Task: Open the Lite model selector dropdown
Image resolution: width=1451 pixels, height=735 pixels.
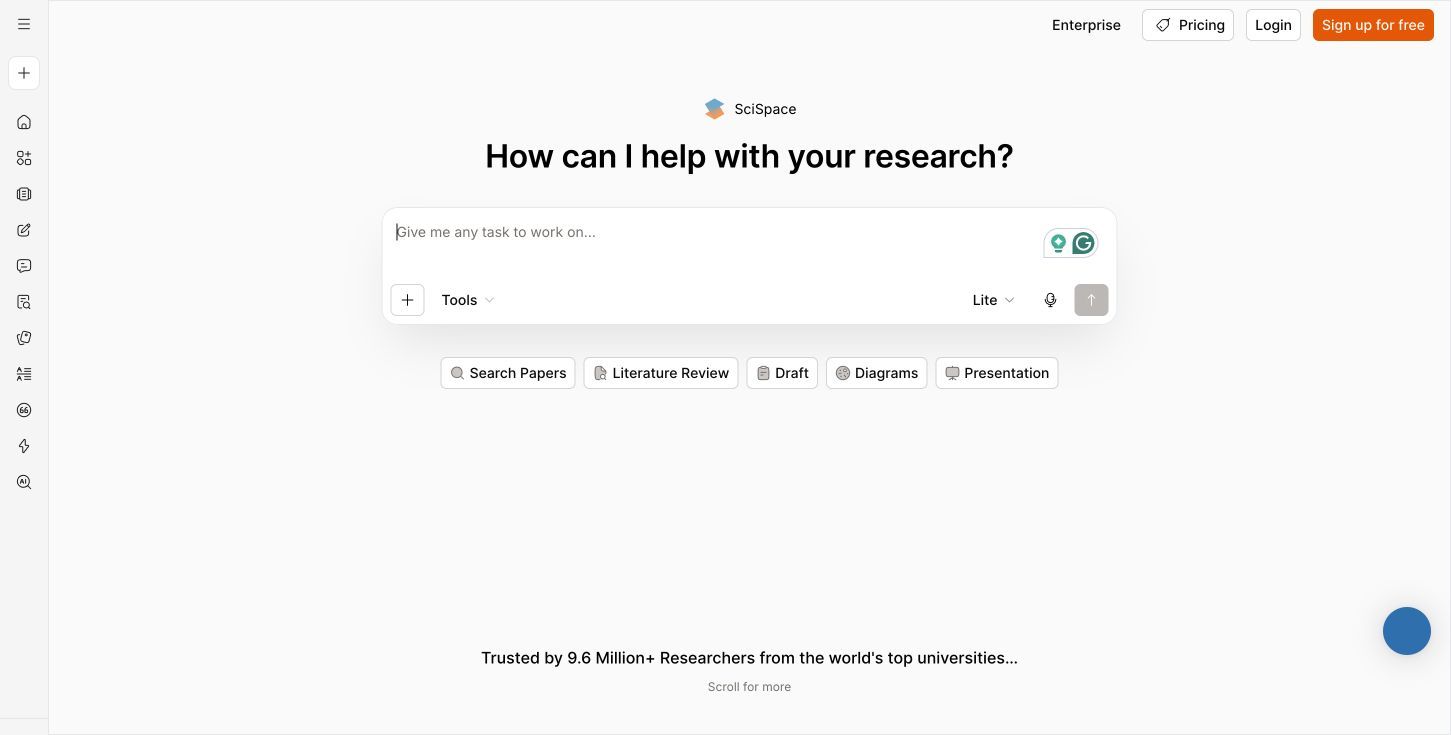Action: (993, 300)
